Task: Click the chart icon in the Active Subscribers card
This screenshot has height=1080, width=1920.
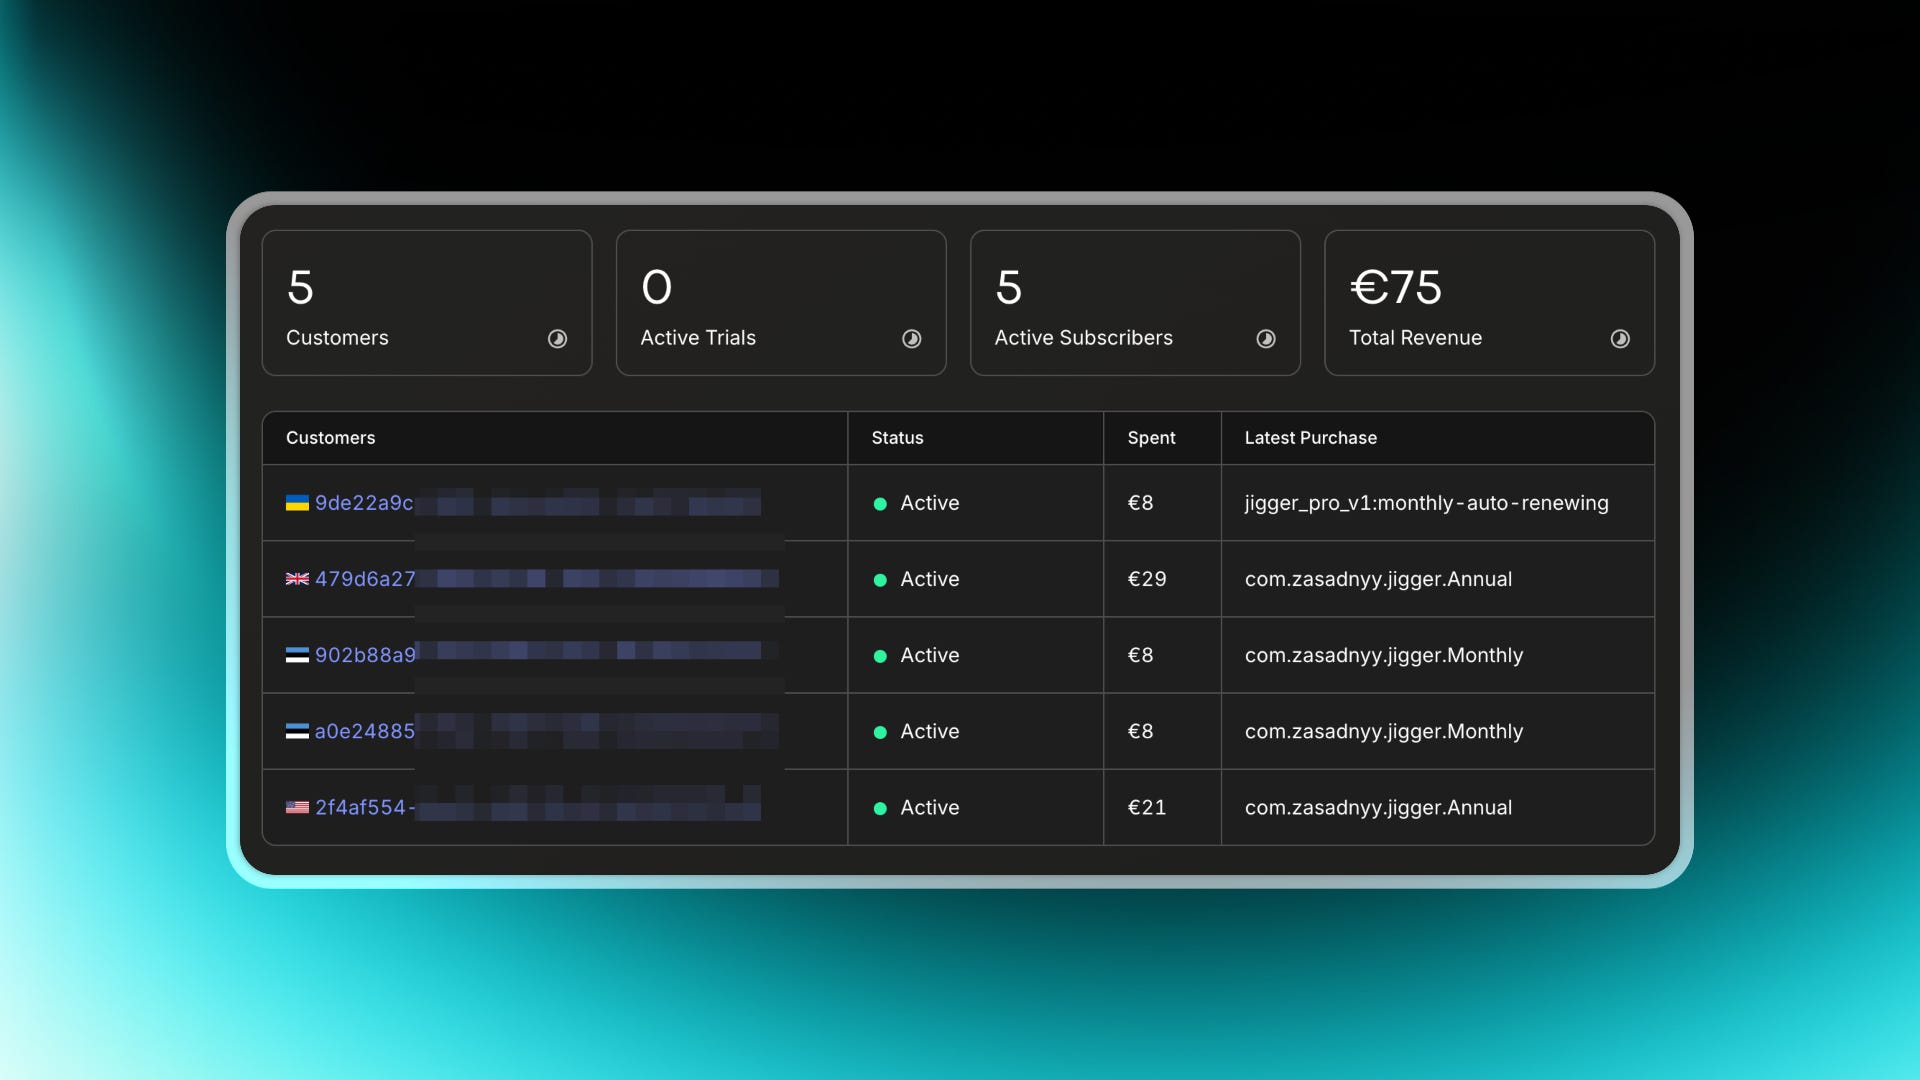Action: click(x=1265, y=339)
